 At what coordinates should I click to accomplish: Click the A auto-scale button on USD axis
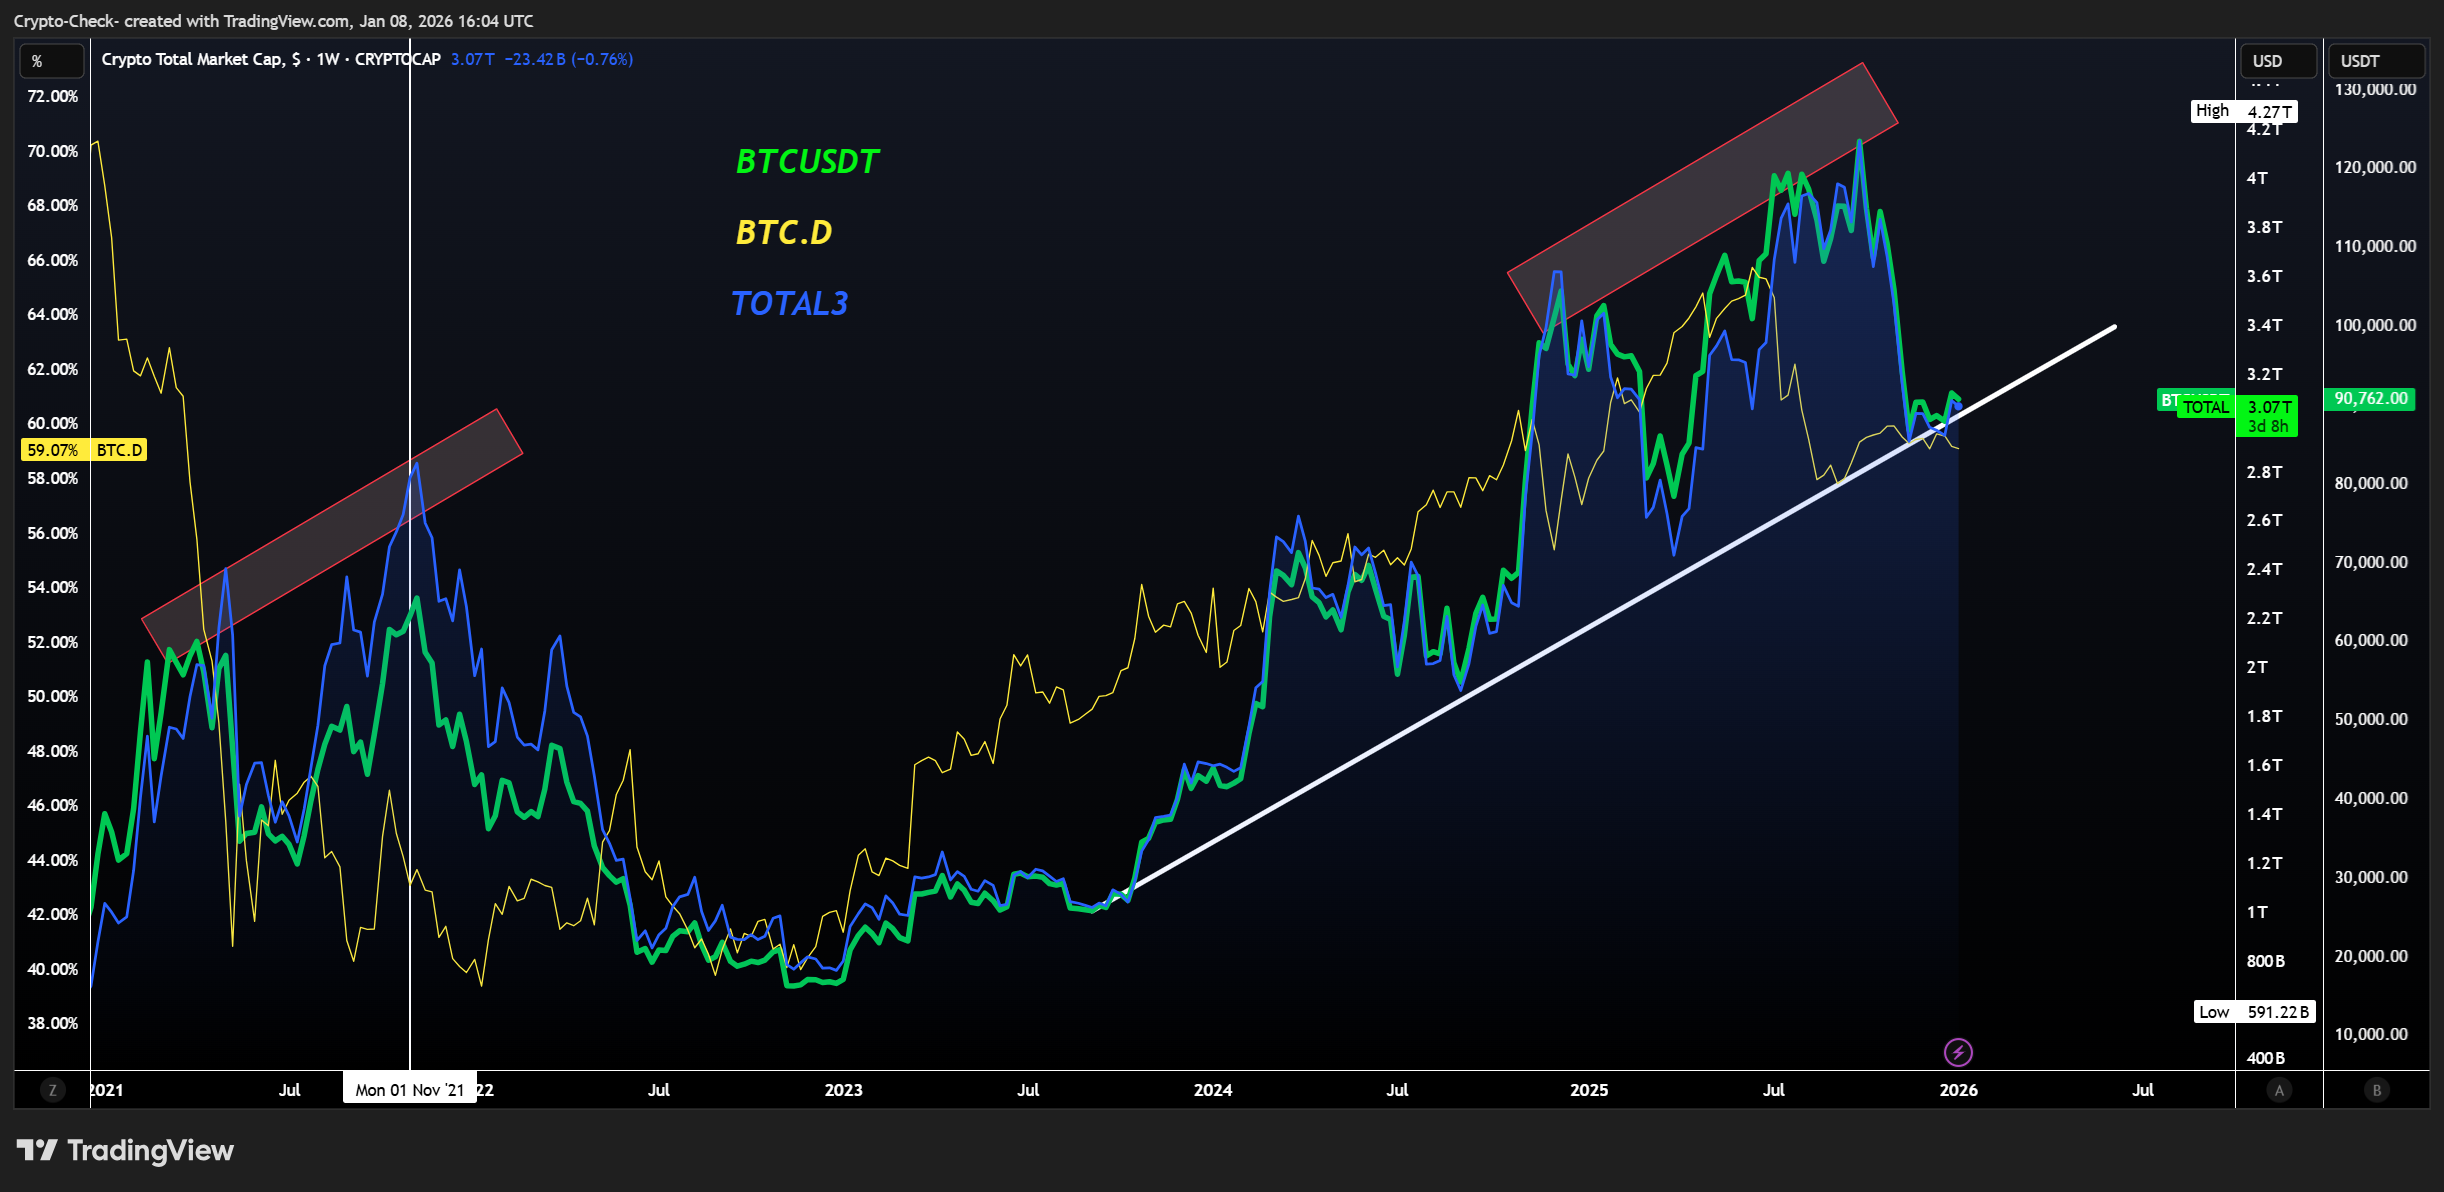pos(2279,1090)
